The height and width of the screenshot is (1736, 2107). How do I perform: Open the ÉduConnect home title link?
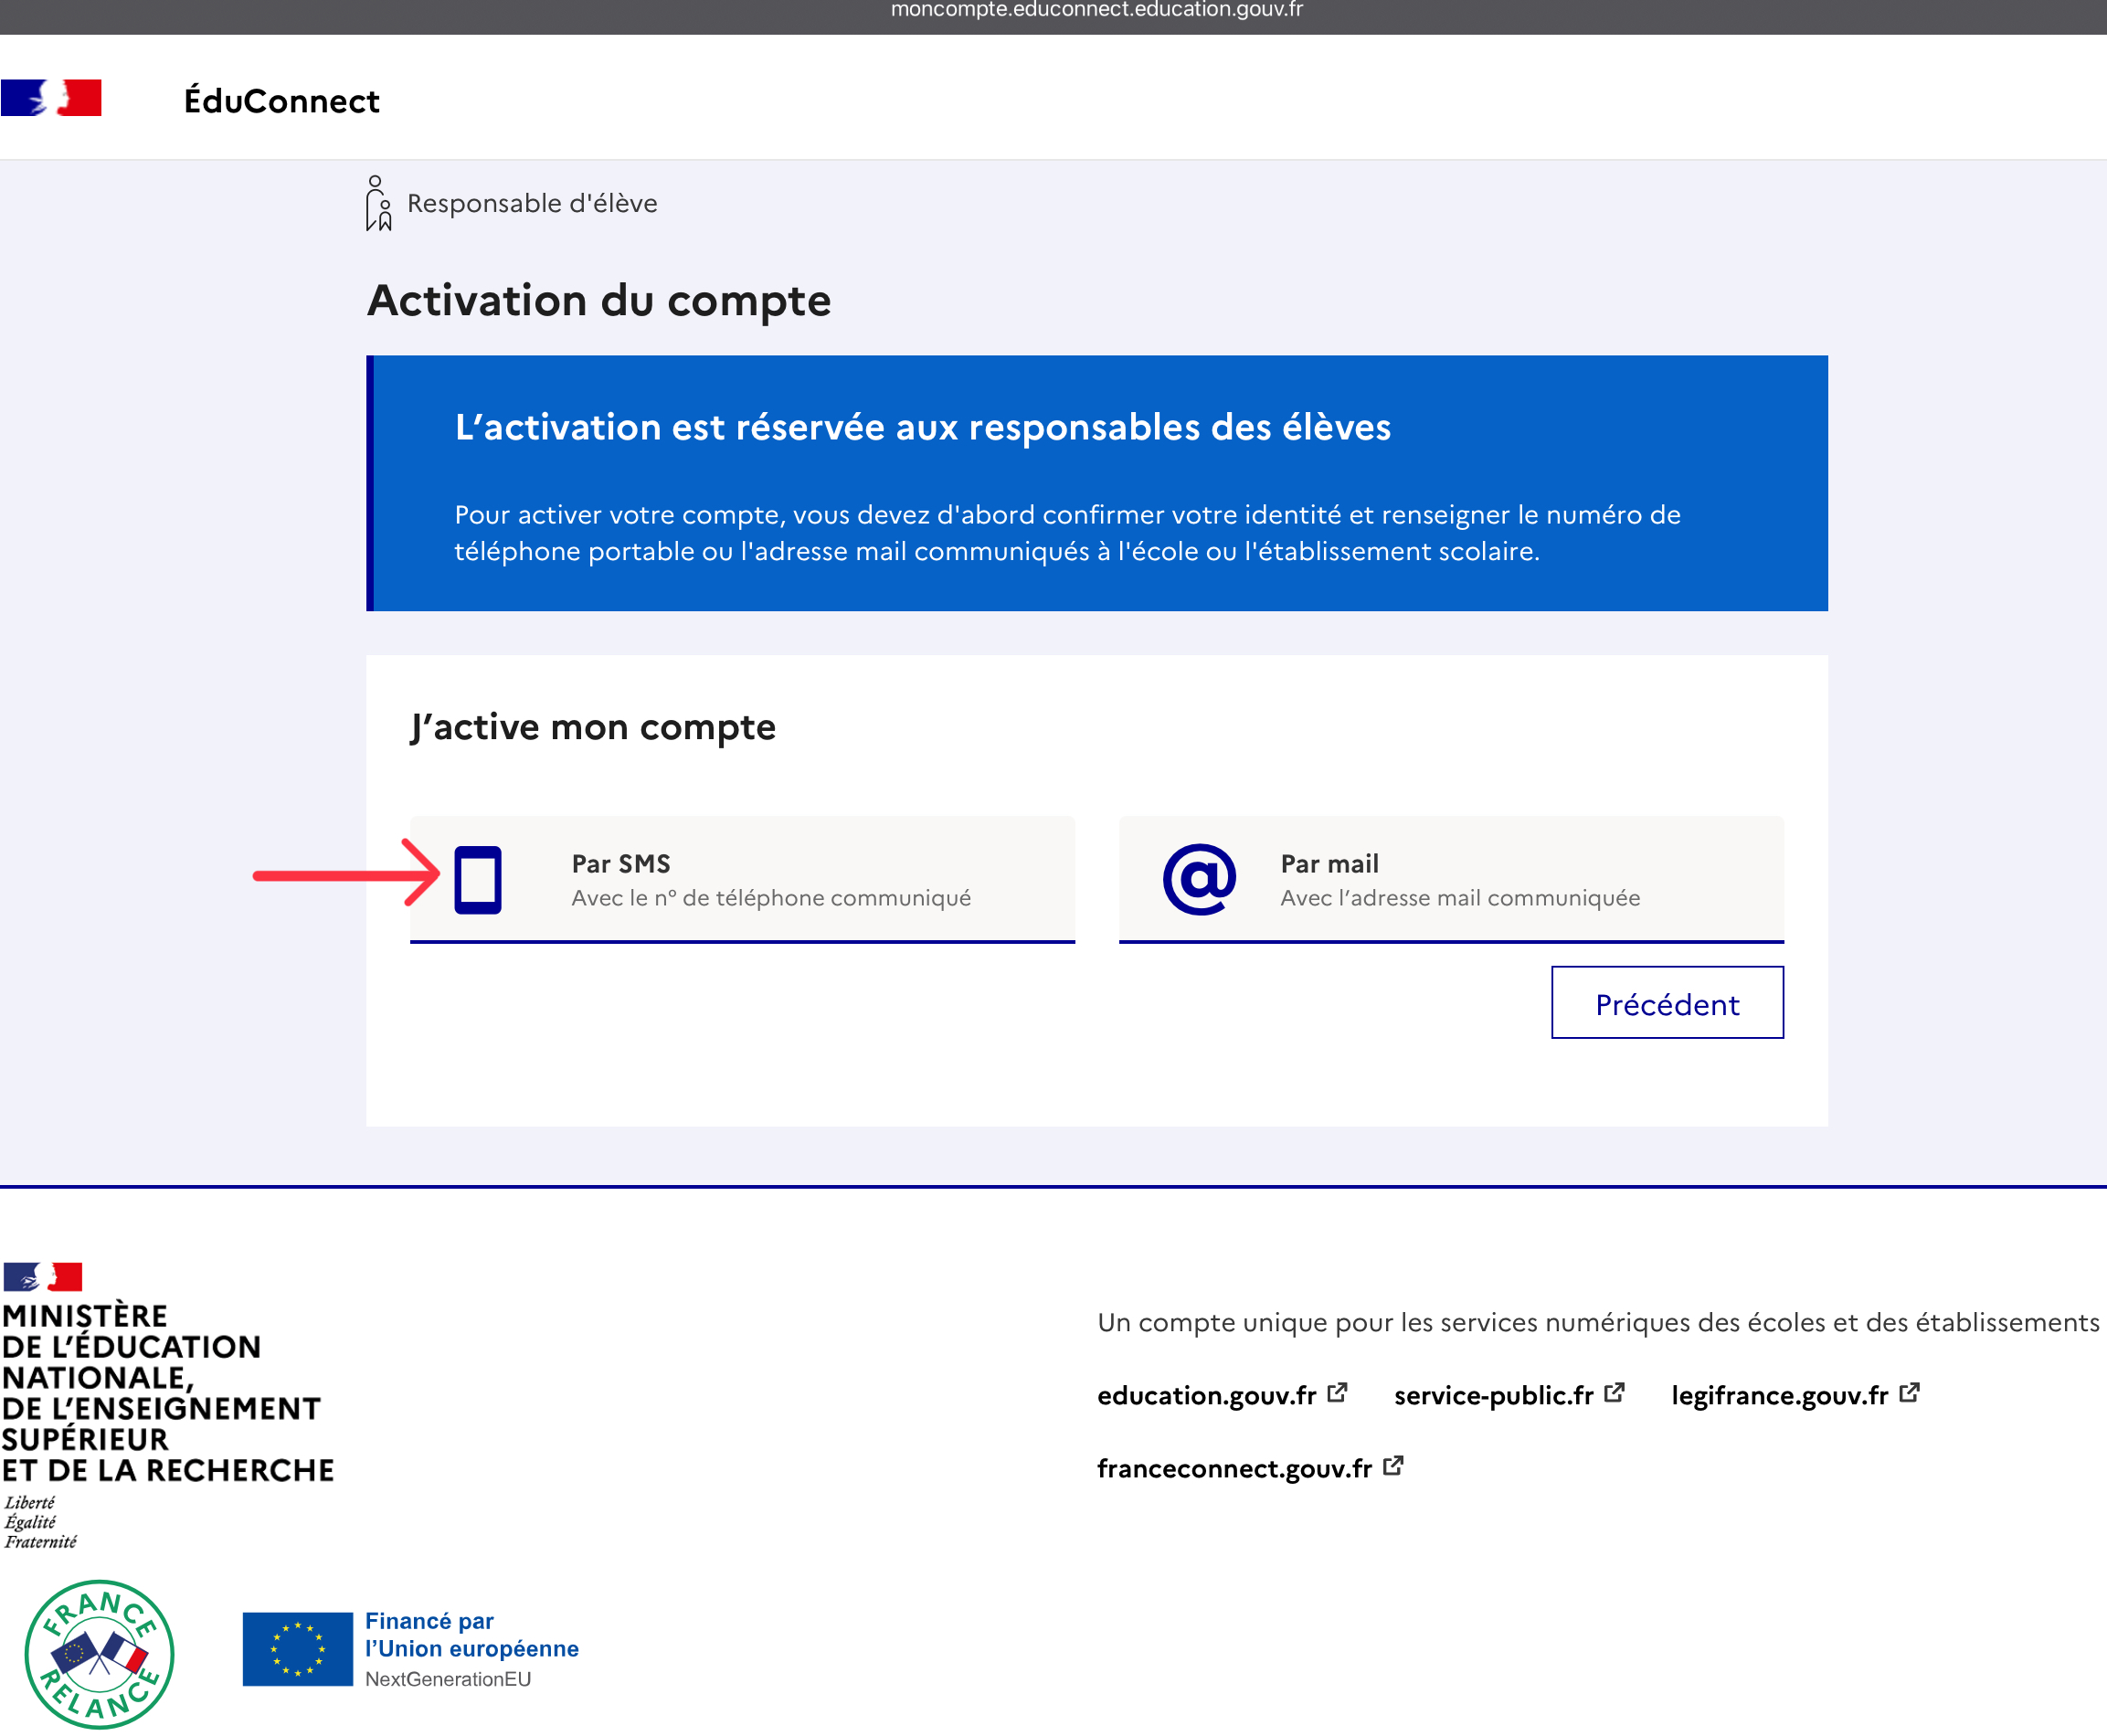pyautogui.click(x=282, y=101)
